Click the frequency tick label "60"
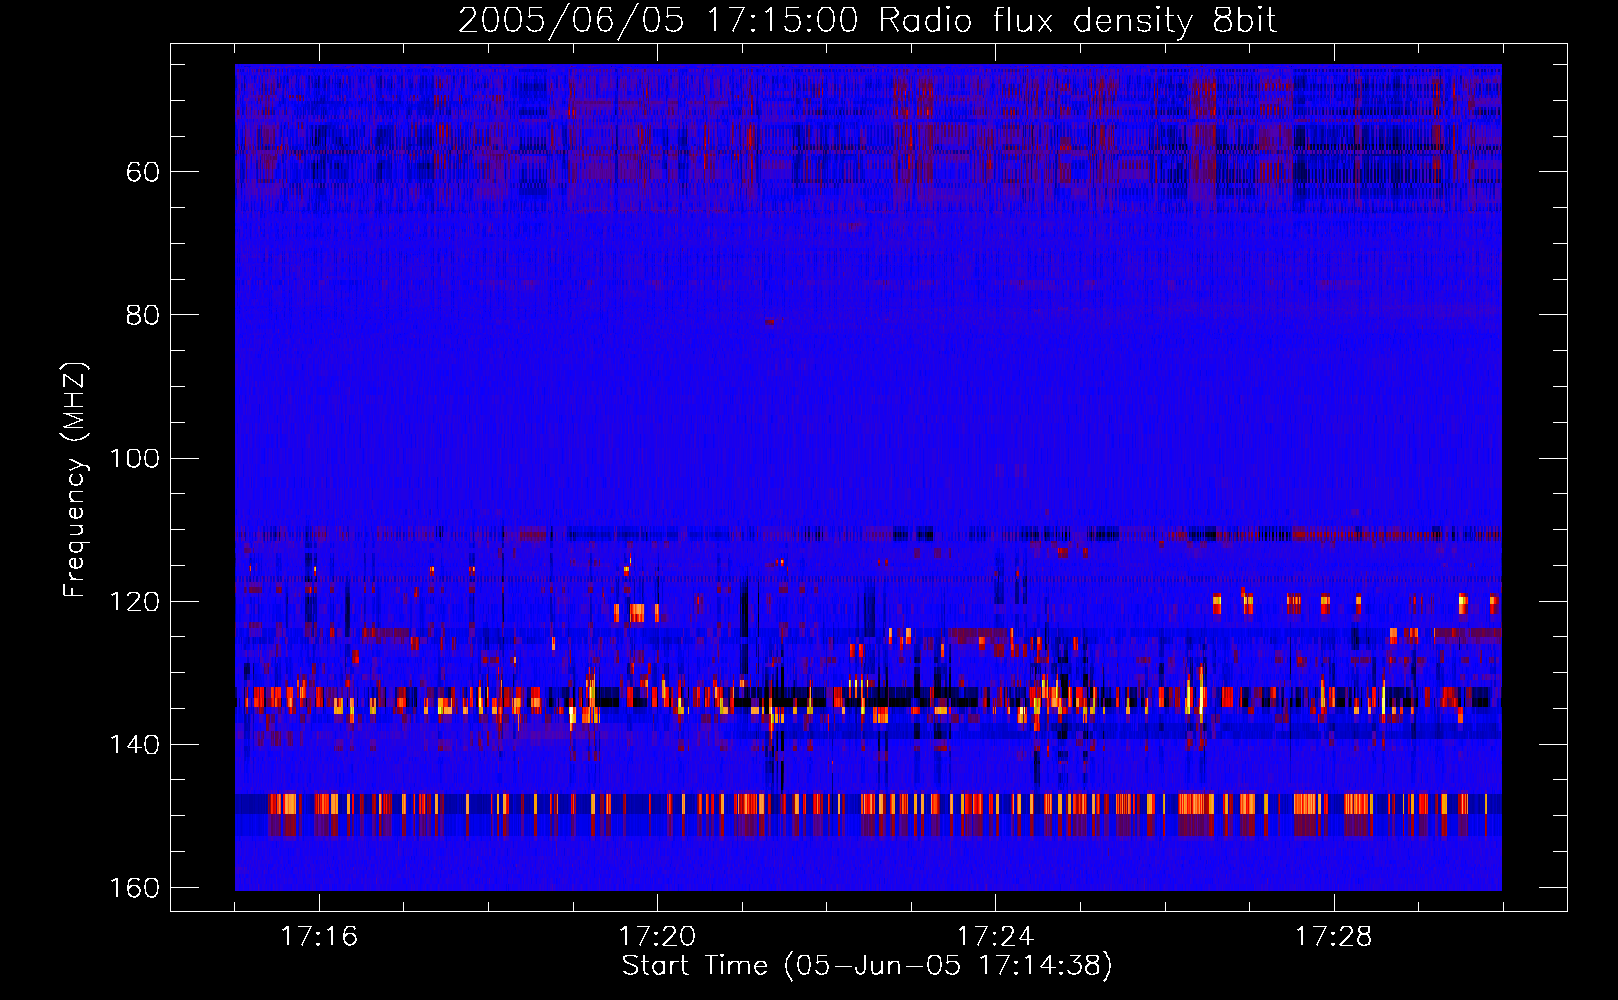1618x1000 pixels. click(x=142, y=172)
